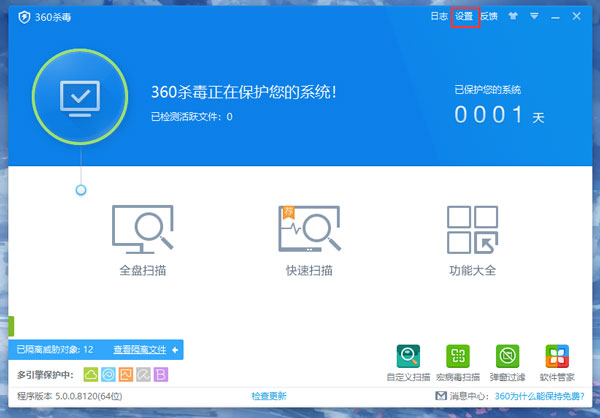This screenshot has height=418, width=600.
Task: Click the 0001 天 protected days counter
Action: point(499,115)
